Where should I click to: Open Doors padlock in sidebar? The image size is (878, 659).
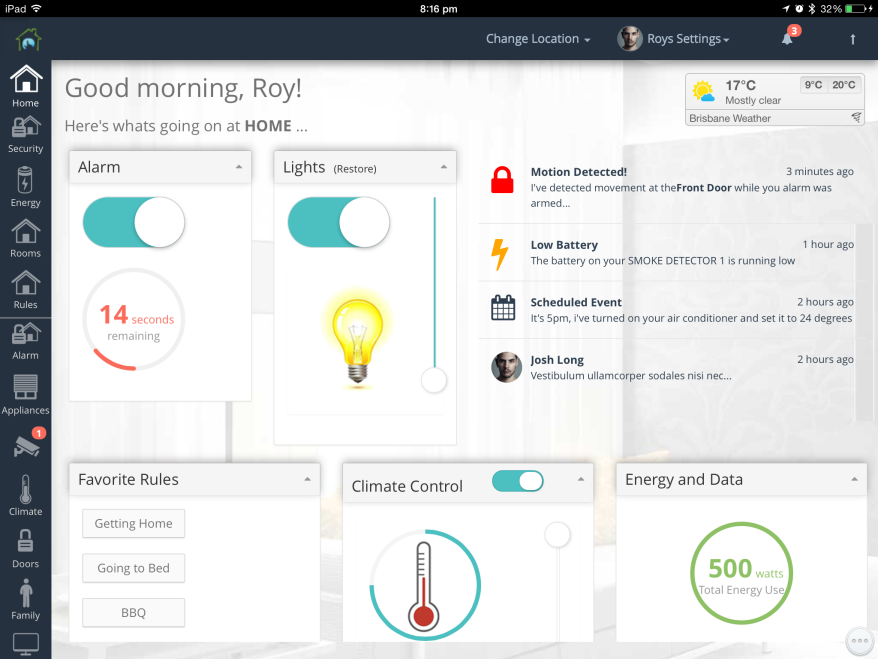point(26,549)
